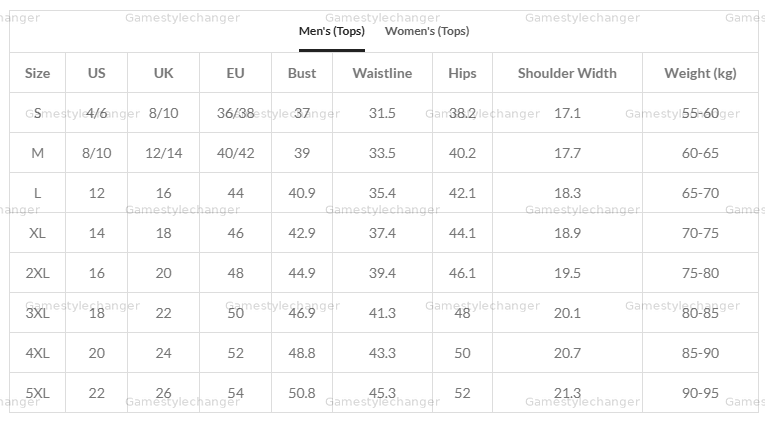
Task: Select the Shoulder Width column header
Action: click(x=567, y=73)
